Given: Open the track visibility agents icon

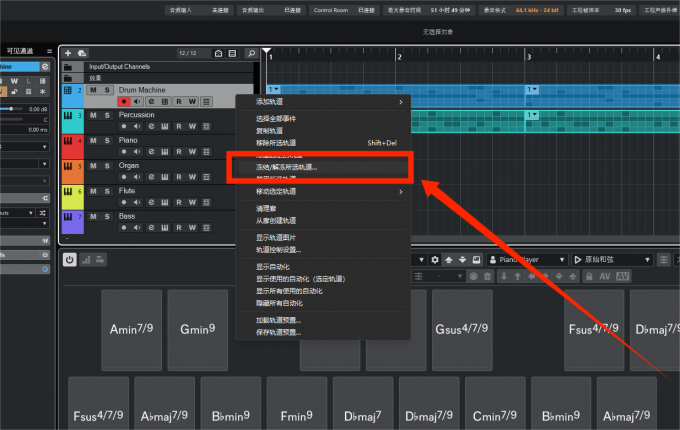Looking at the screenshot, I should (x=219, y=53).
